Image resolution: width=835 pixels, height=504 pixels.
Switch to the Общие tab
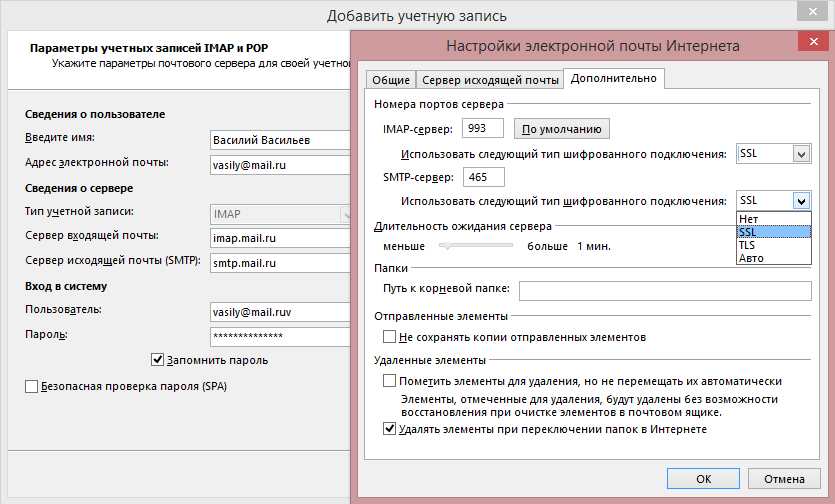[x=390, y=80]
